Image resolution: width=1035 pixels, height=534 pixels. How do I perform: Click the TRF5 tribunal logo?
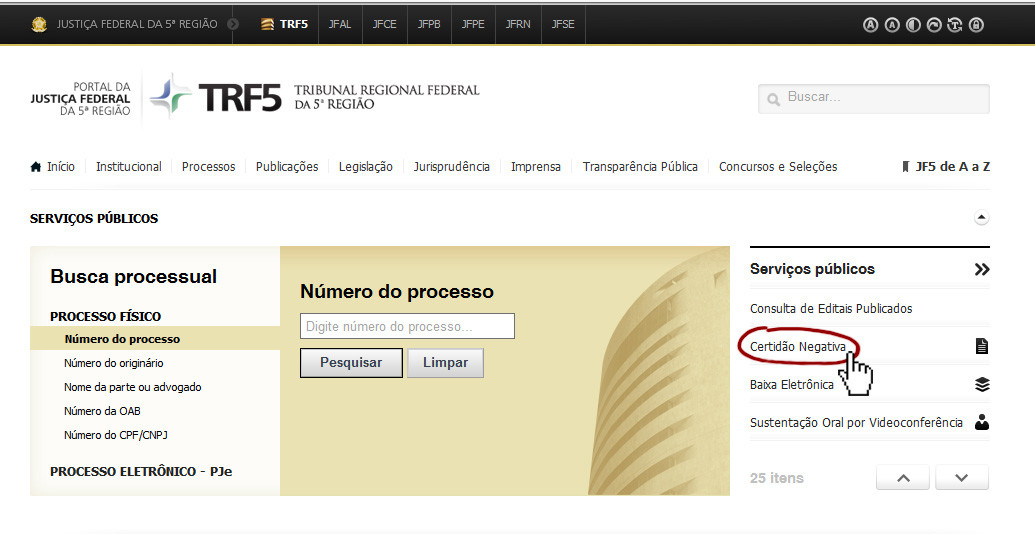[x=314, y=98]
